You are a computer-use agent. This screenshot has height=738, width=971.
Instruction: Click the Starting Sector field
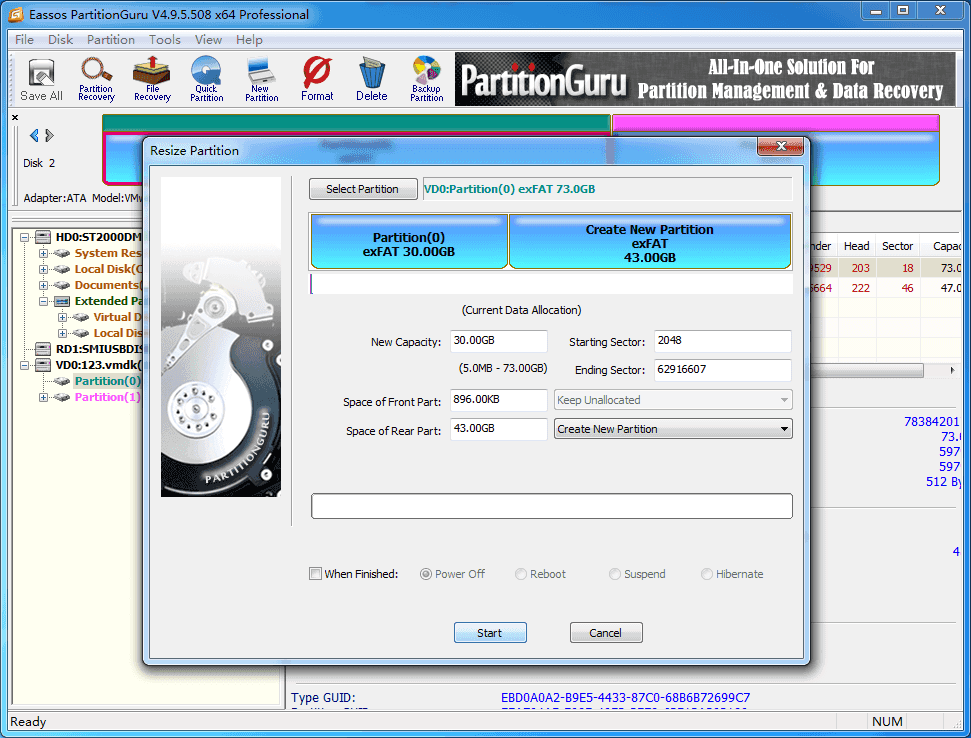point(723,341)
